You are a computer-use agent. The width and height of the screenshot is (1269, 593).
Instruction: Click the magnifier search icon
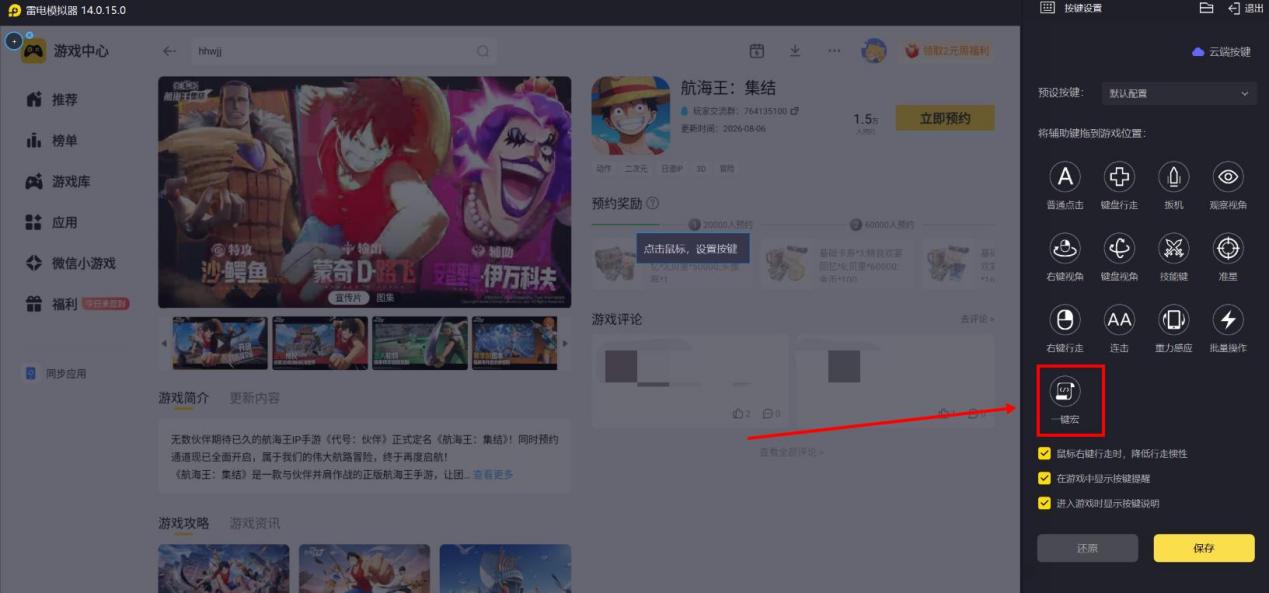tap(484, 51)
